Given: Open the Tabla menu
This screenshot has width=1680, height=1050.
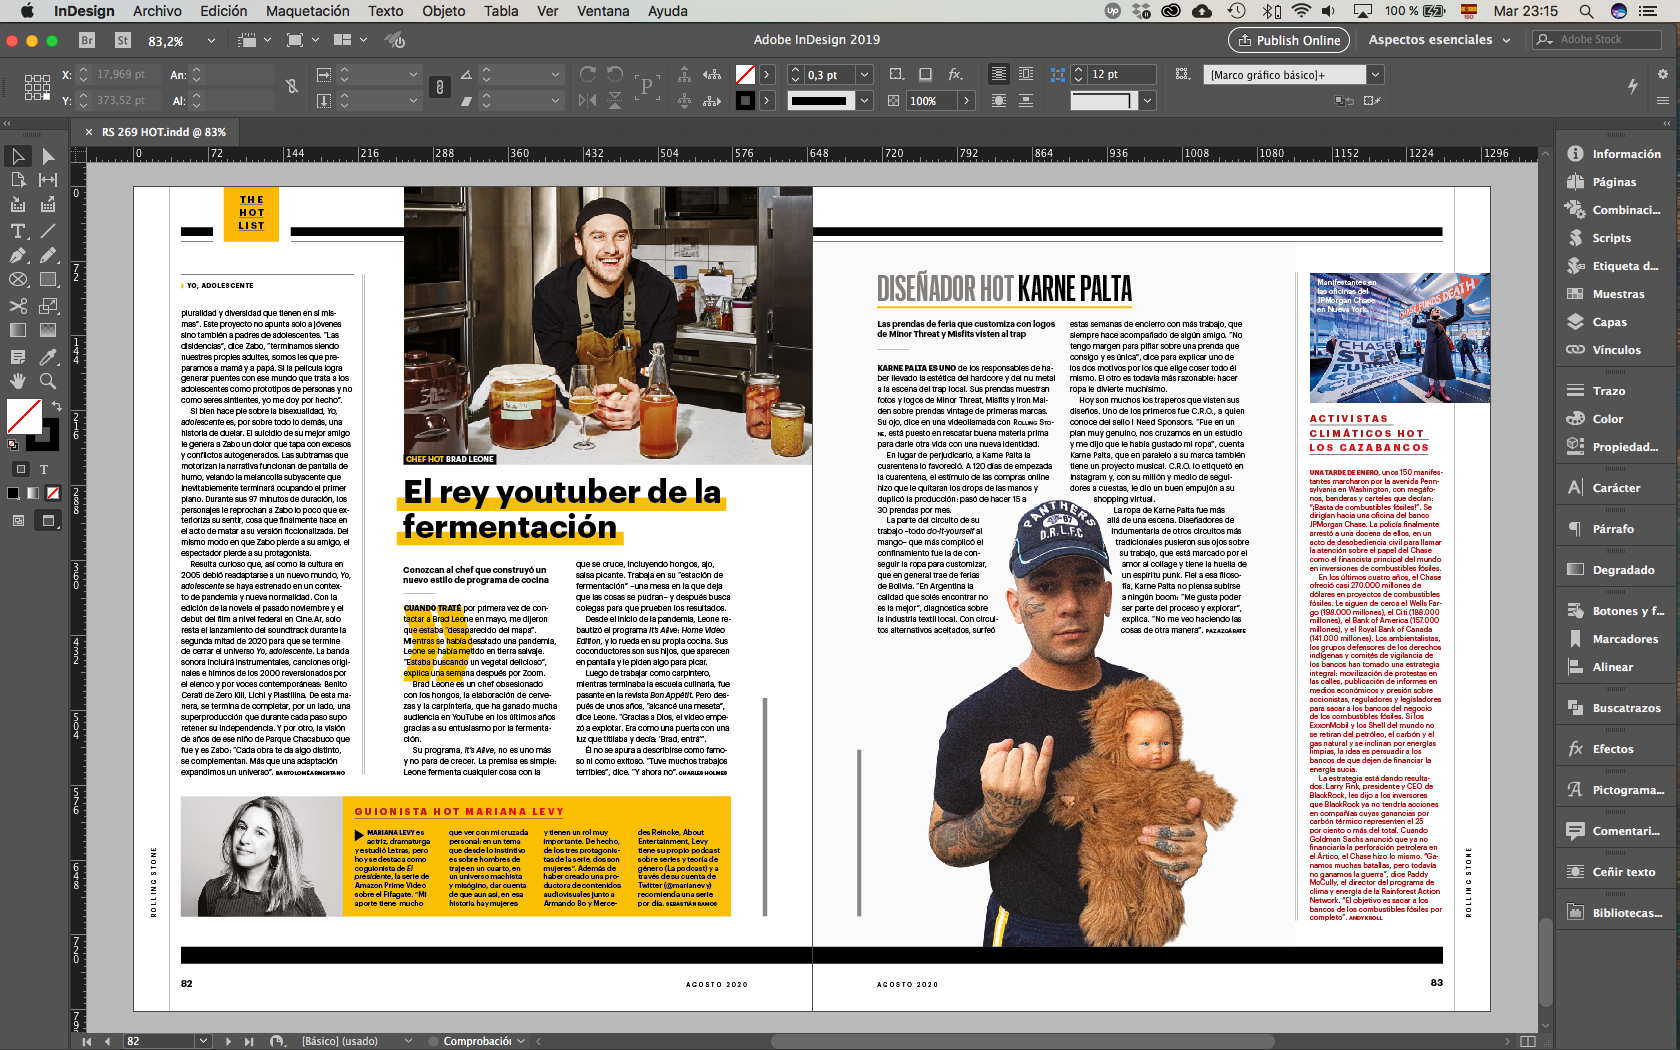Looking at the screenshot, I should [x=501, y=11].
